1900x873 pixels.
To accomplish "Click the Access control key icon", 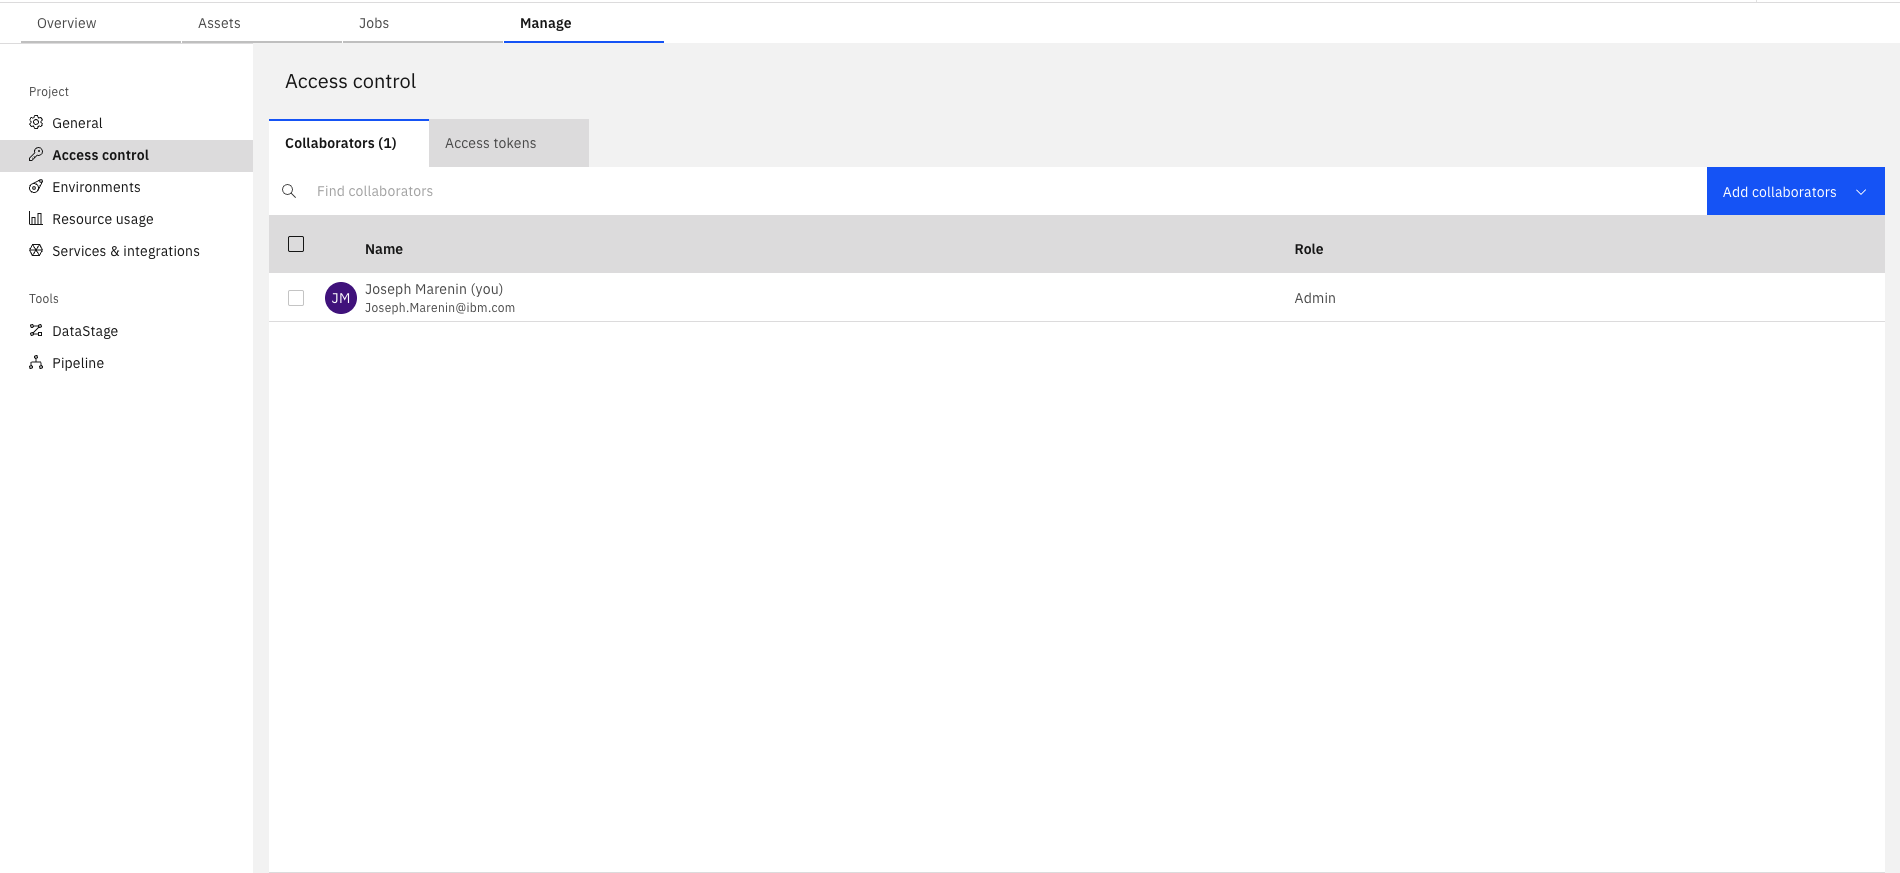I will [x=36, y=154].
